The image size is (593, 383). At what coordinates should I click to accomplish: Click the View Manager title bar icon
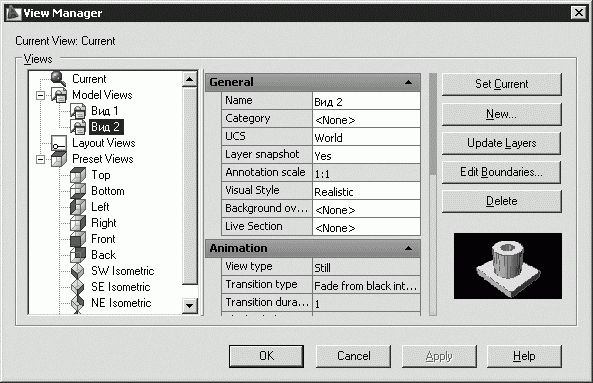[x=14, y=13]
